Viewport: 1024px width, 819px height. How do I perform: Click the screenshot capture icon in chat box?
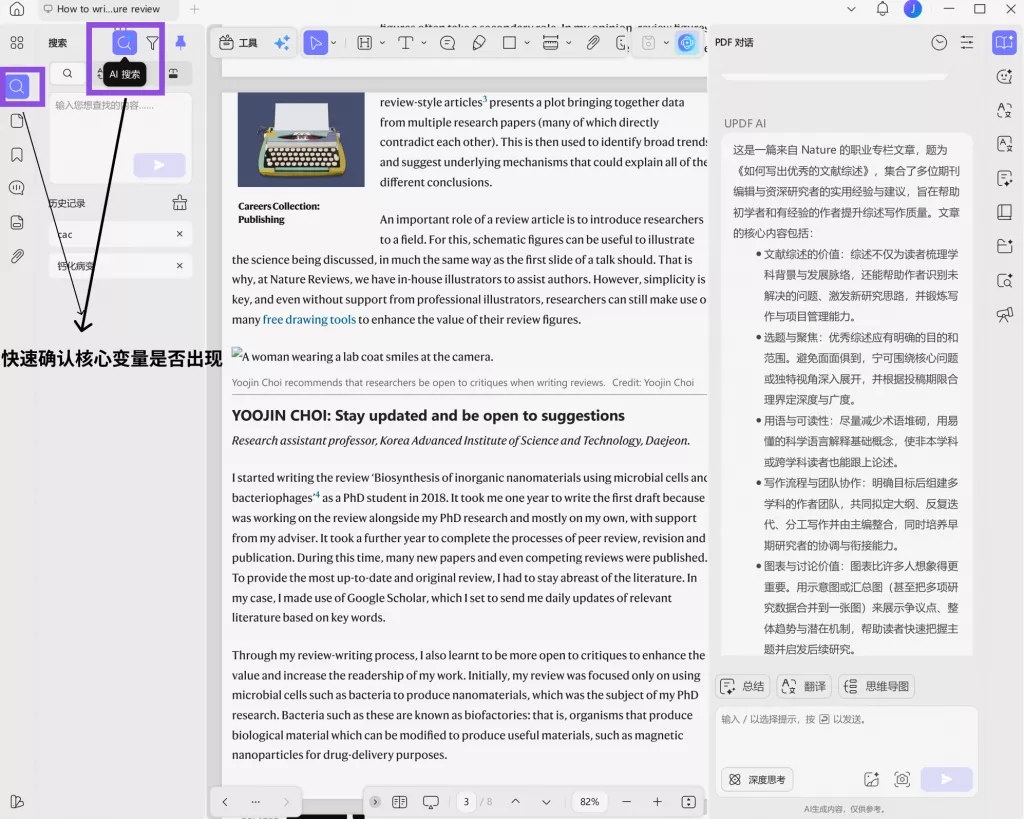point(902,779)
